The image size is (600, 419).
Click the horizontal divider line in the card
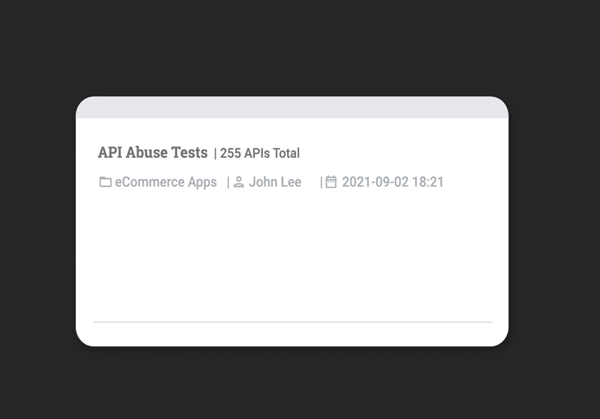tap(292, 322)
